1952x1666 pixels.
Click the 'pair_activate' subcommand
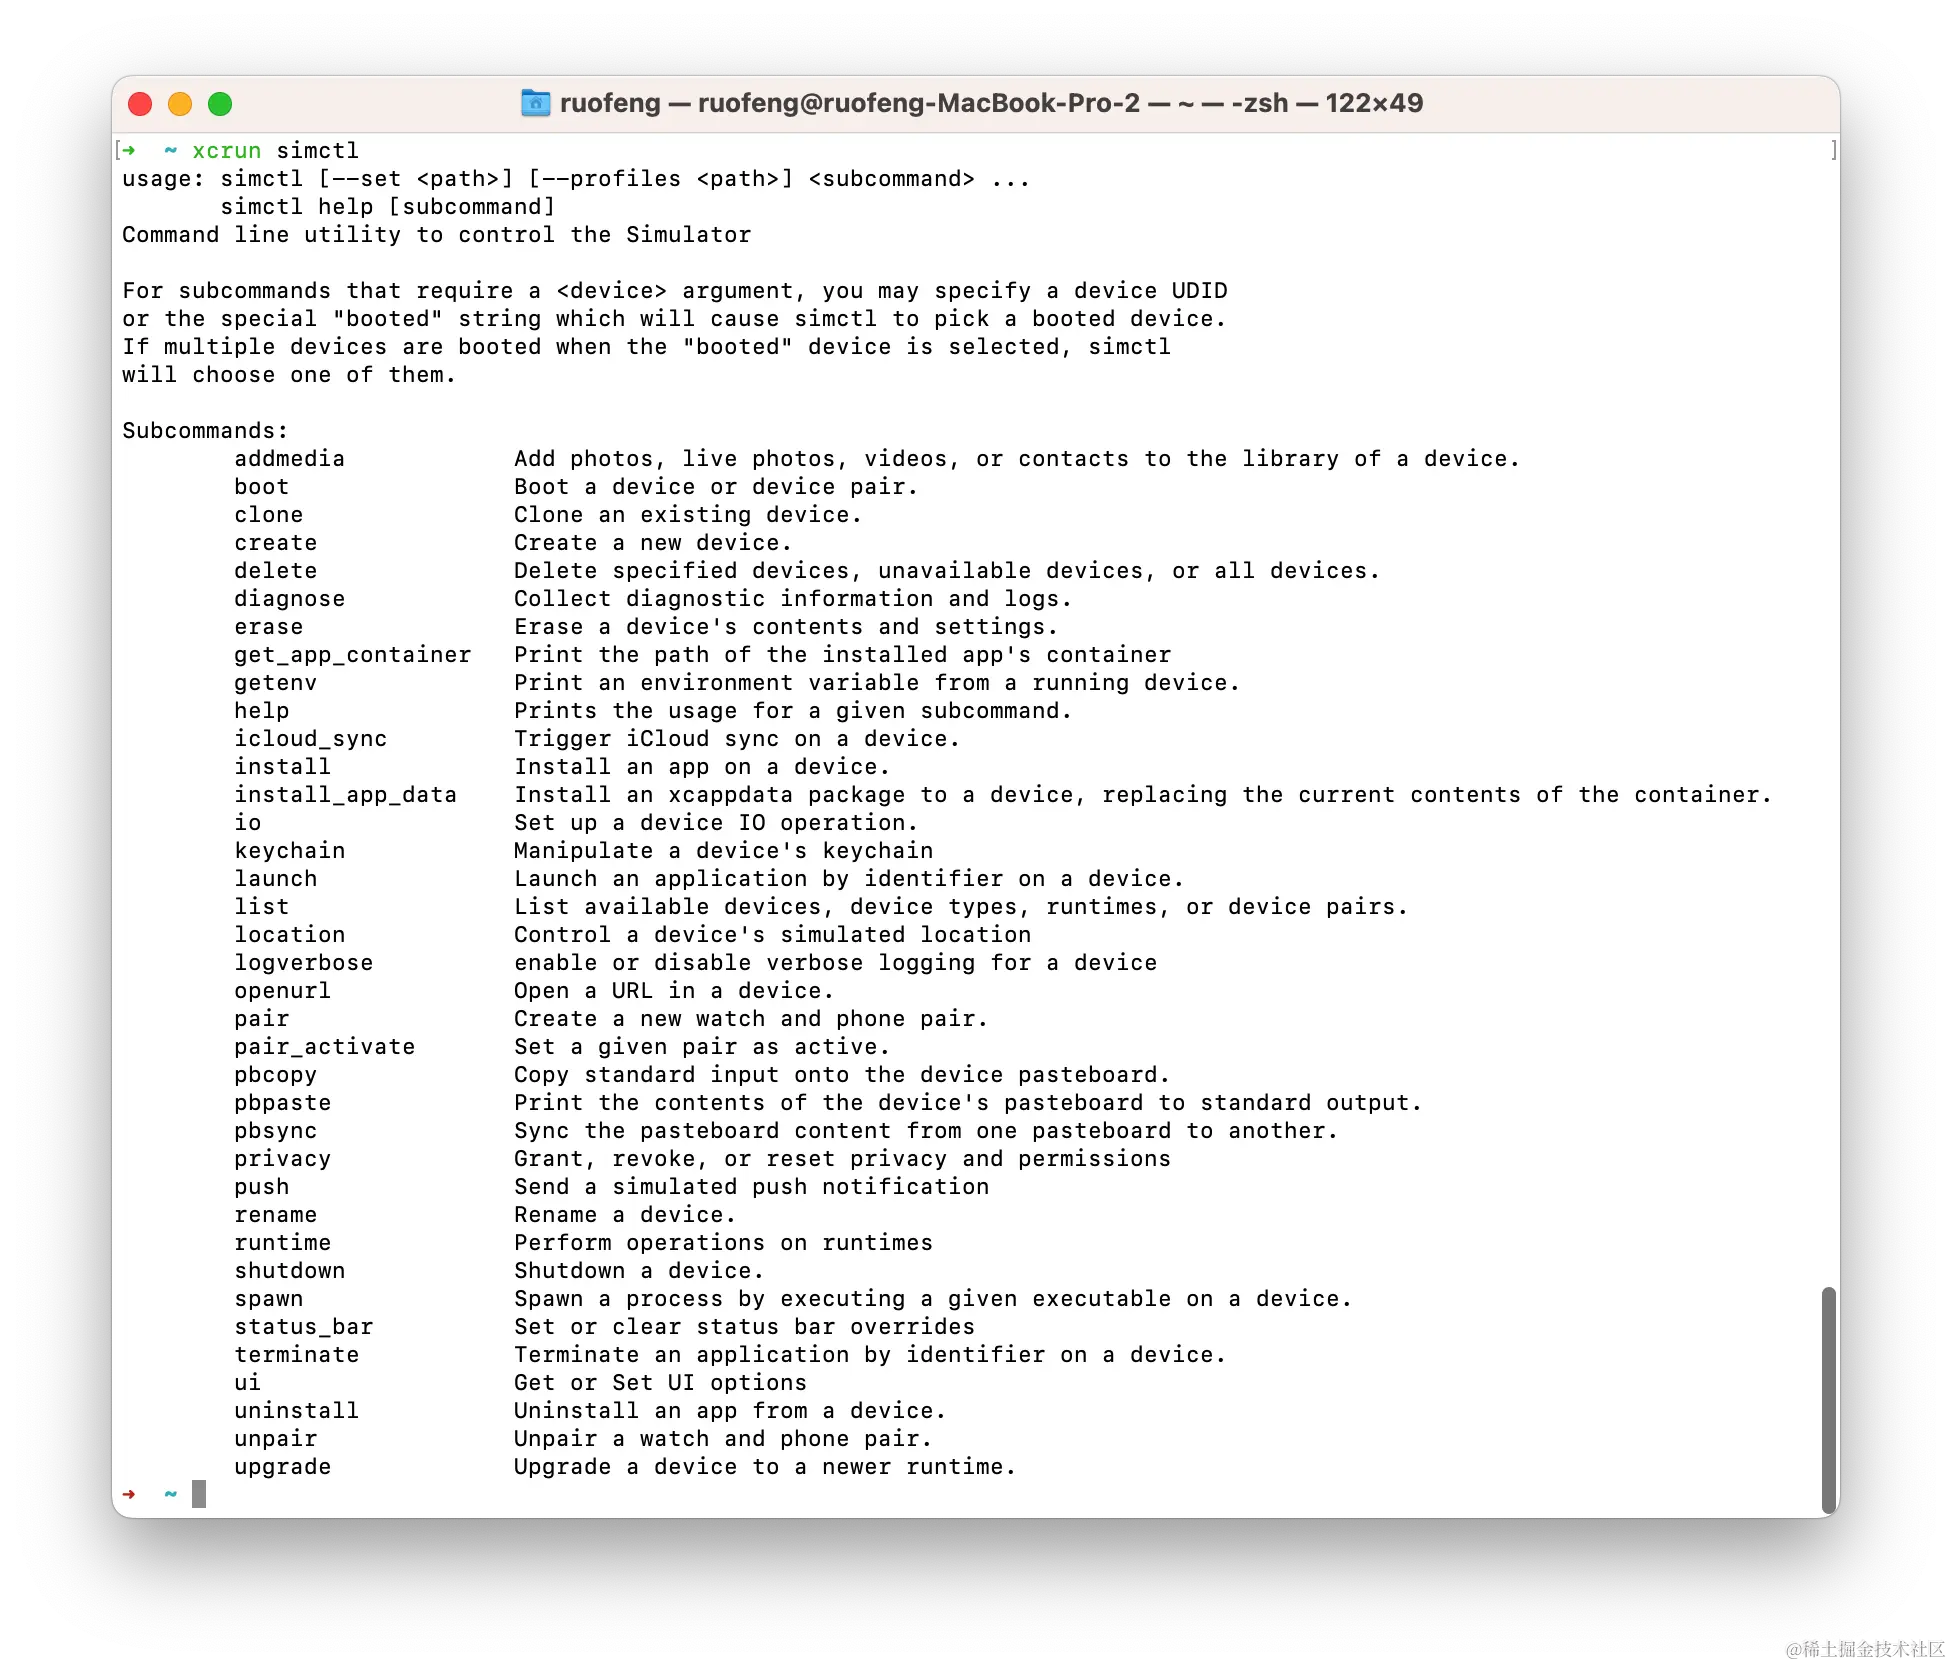coord(325,1047)
